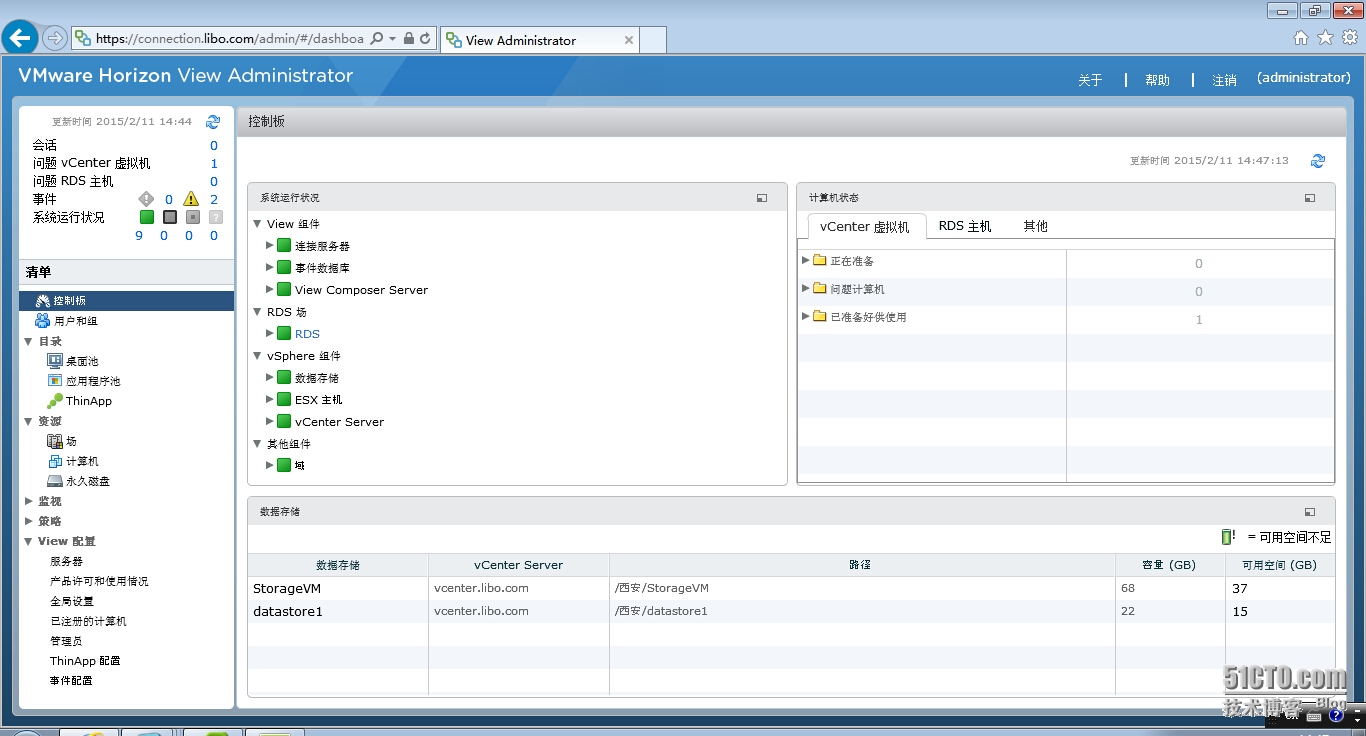Click the green status icon of View Composer Server
Image resolution: width=1366 pixels, height=736 pixels.
284,289
